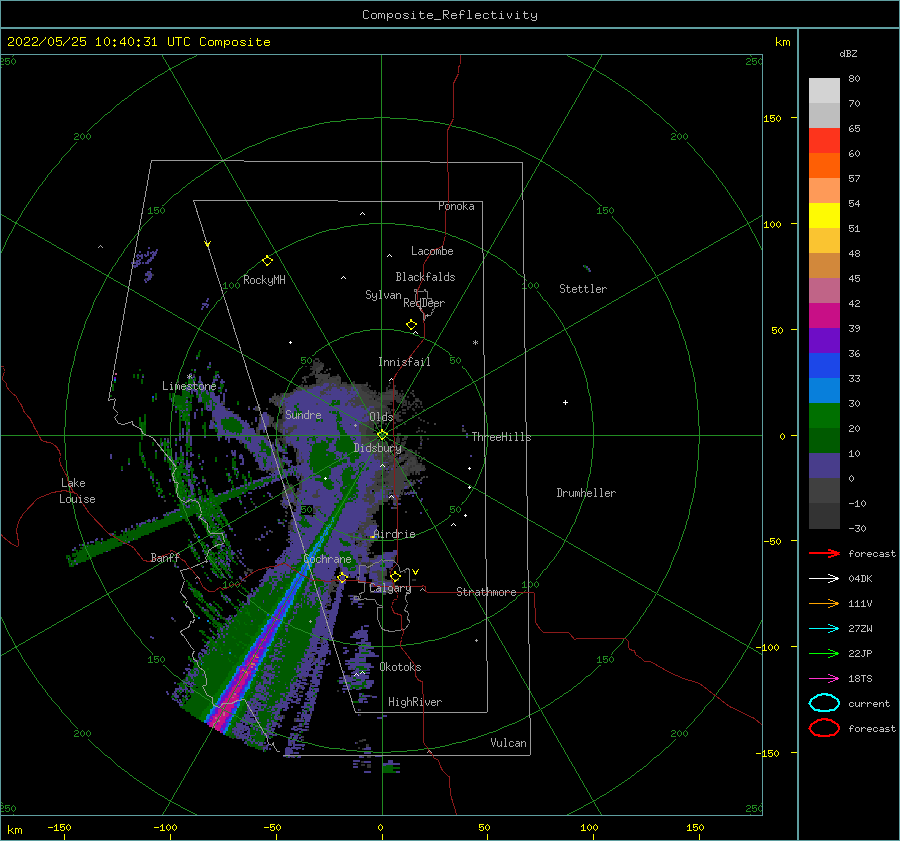
Task: Click the Olds town label
Action: coord(381,417)
